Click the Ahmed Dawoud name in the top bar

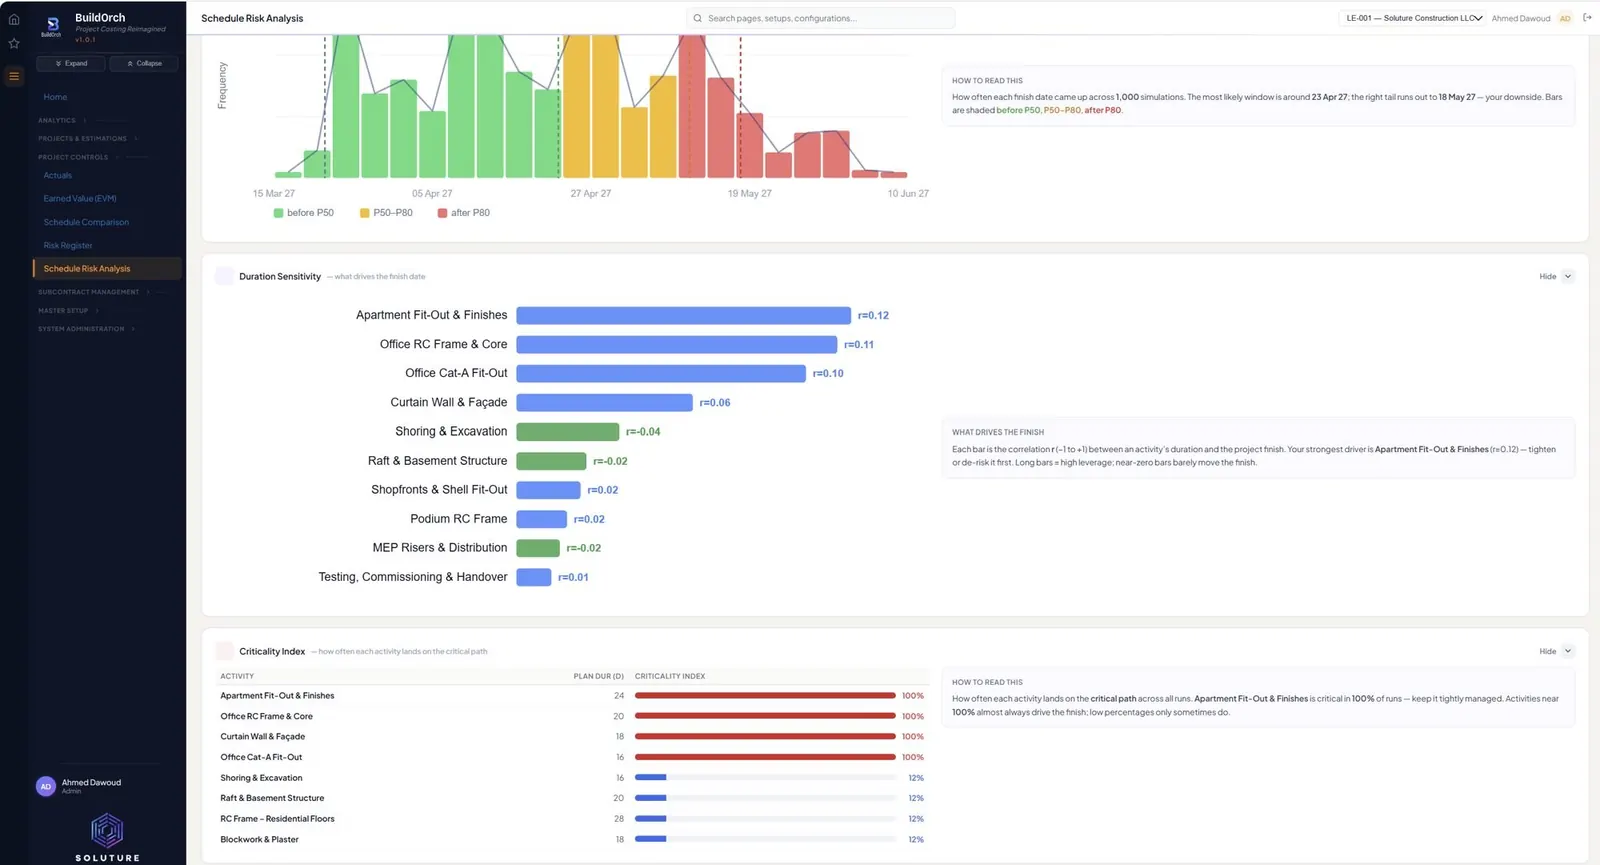click(1521, 18)
